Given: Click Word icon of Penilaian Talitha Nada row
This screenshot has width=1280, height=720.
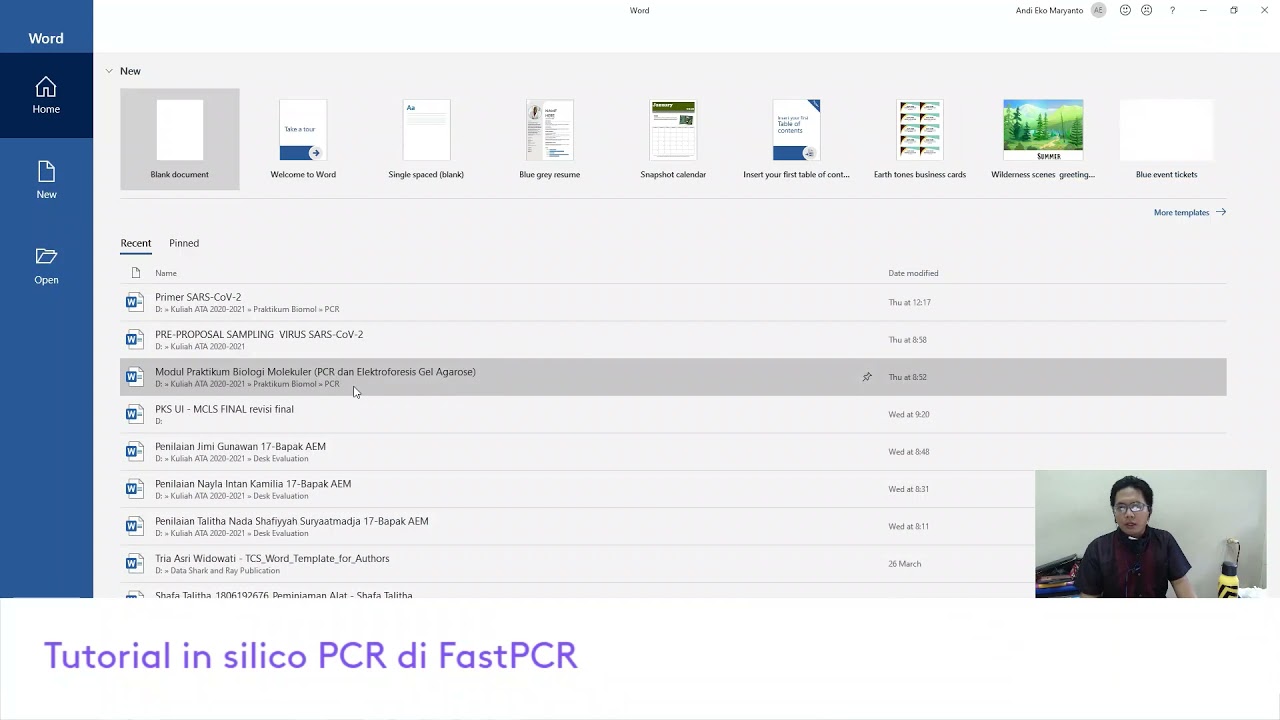Looking at the screenshot, I should (x=135, y=526).
